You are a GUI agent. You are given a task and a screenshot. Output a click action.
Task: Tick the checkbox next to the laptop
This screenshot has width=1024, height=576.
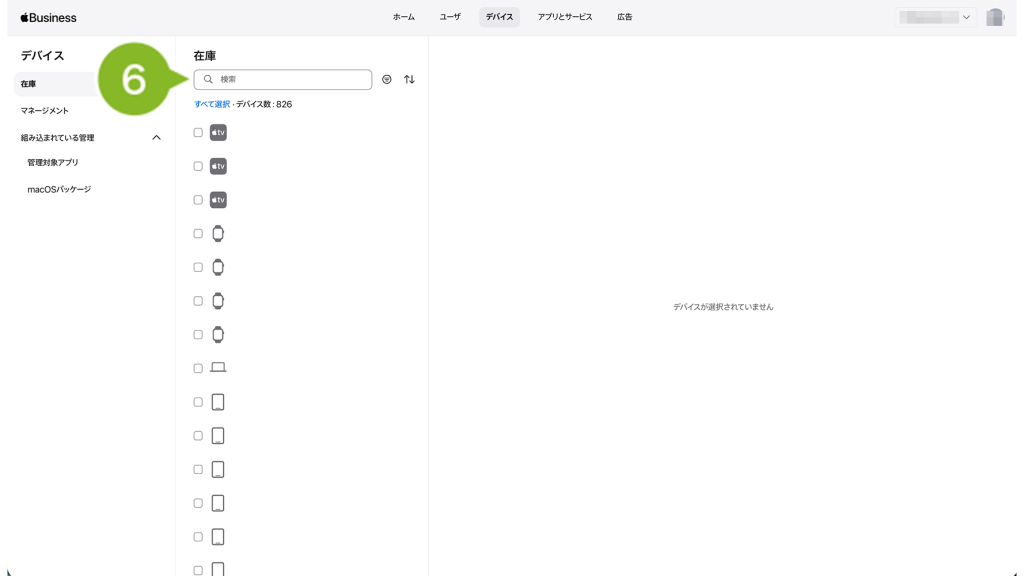point(198,368)
